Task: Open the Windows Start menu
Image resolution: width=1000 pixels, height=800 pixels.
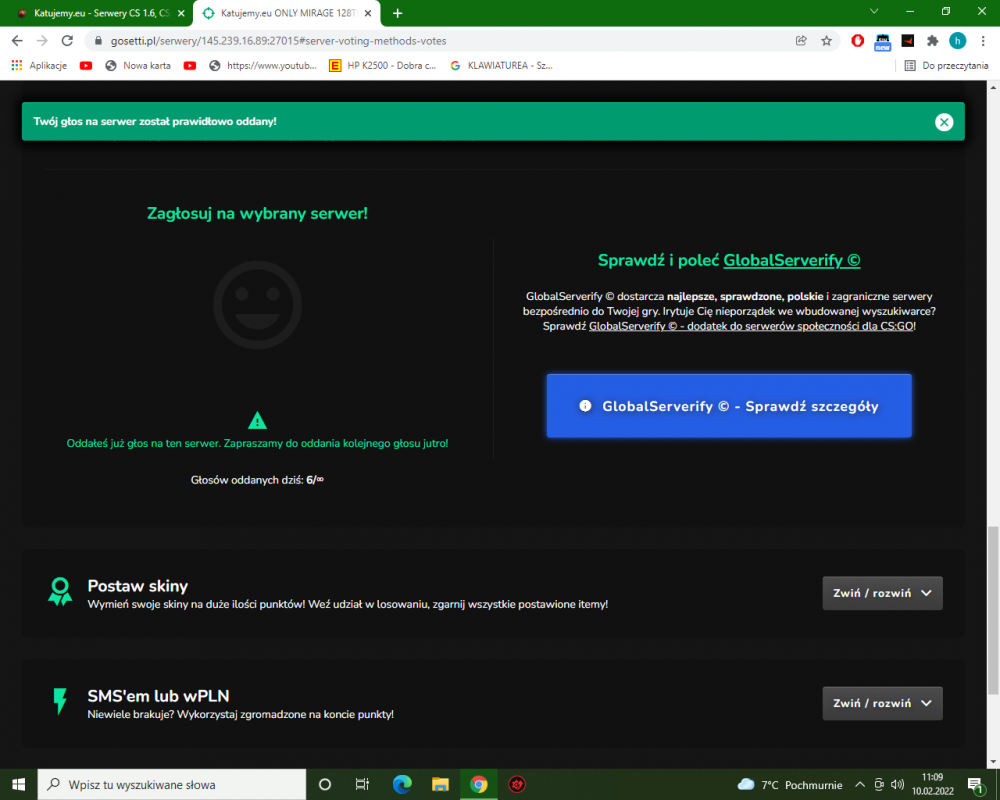Action: (18, 785)
